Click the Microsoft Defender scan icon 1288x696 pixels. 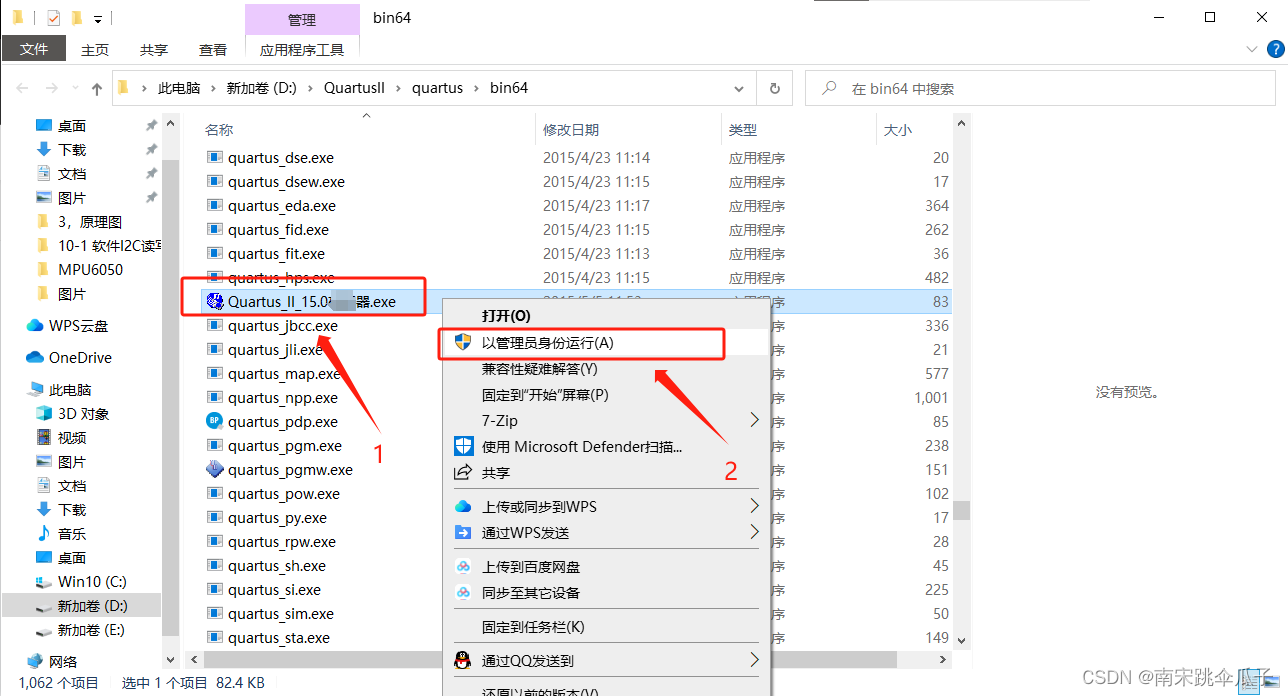tap(463, 446)
